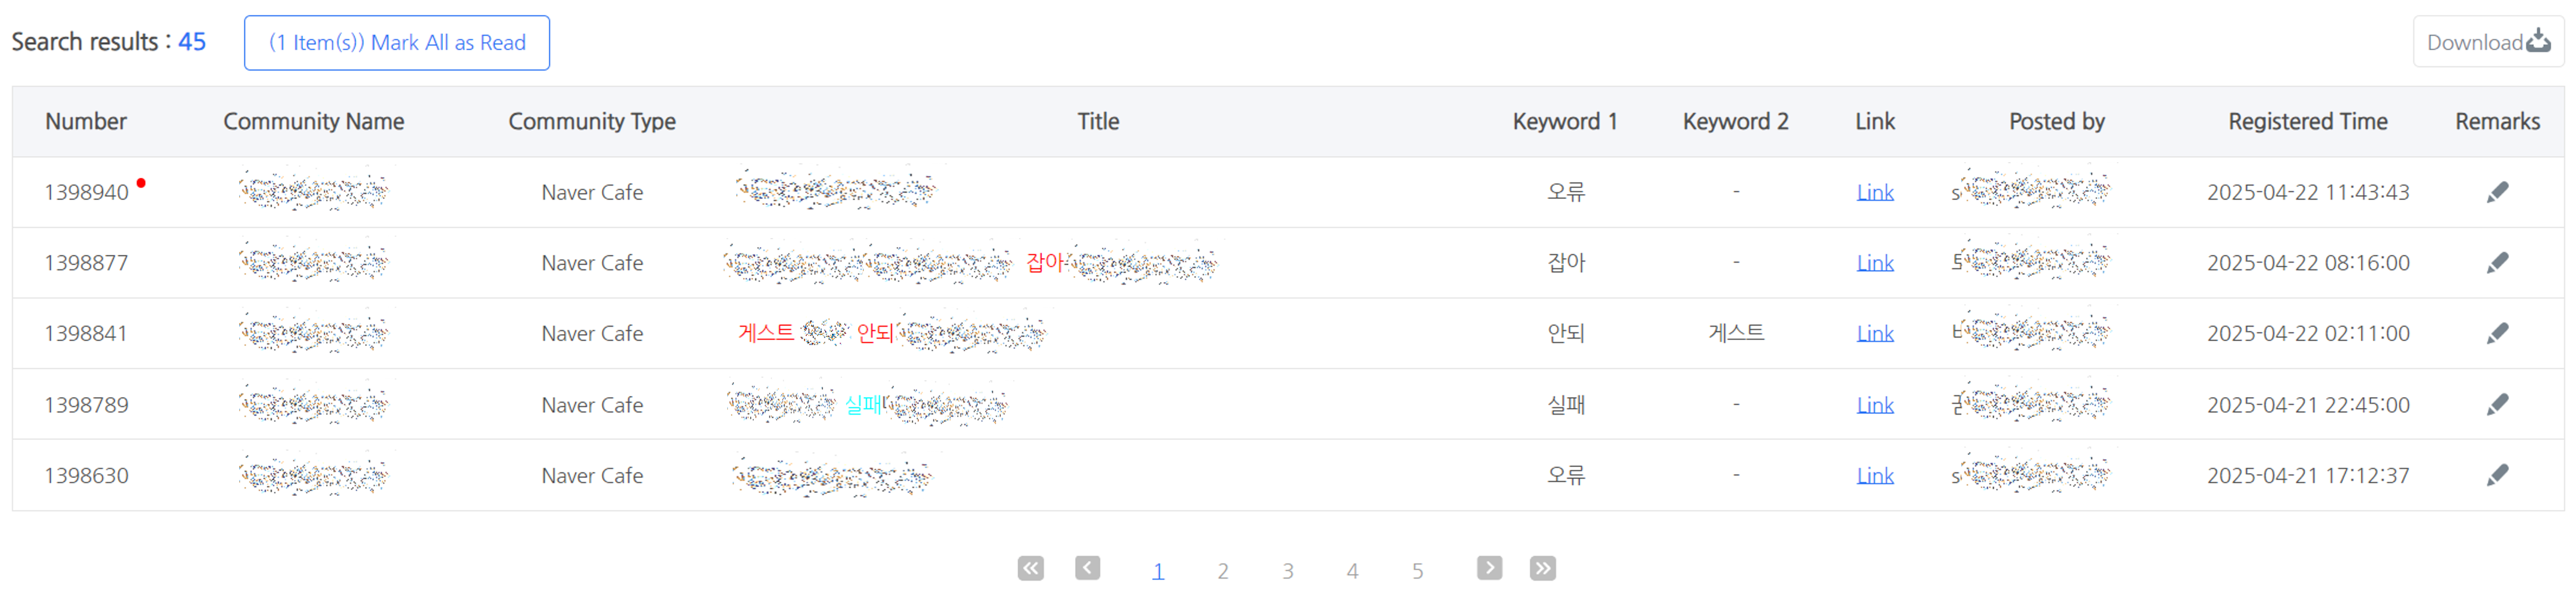Open the Link for entry 1398630
The image size is (2576, 596).
click(1875, 476)
